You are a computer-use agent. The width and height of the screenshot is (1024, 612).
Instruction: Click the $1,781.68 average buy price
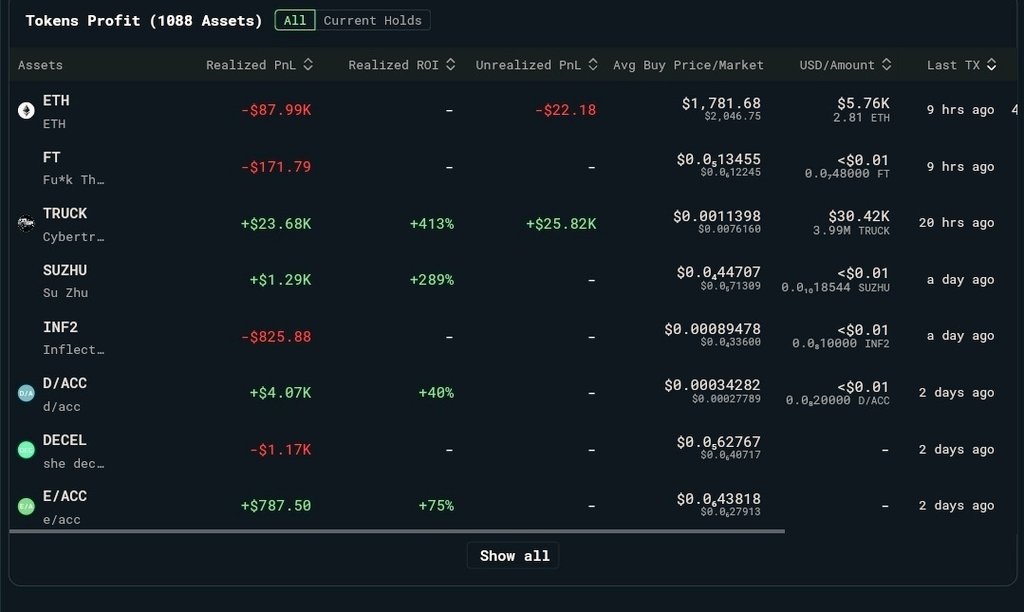722,103
